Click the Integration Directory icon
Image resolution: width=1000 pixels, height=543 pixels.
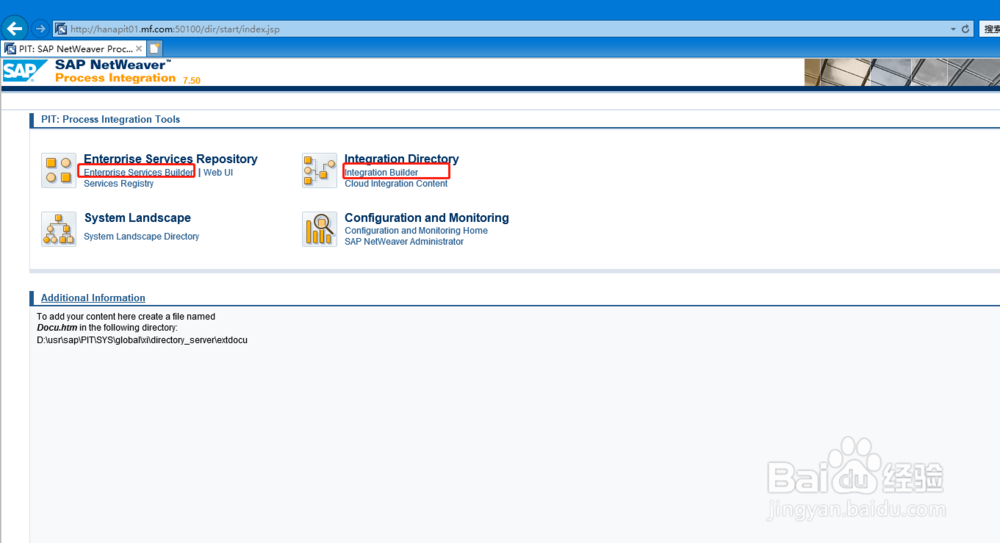click(x=320, y=170)
